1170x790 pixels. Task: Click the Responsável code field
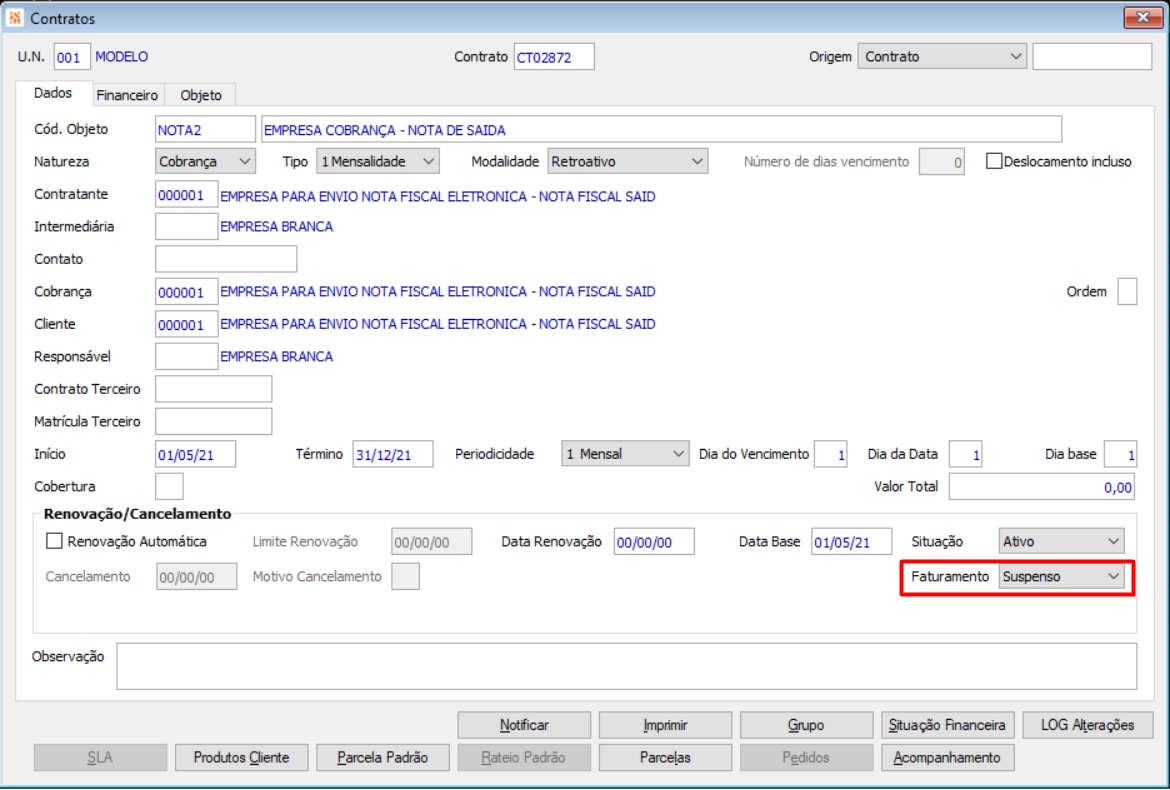(x=187, y=357)
